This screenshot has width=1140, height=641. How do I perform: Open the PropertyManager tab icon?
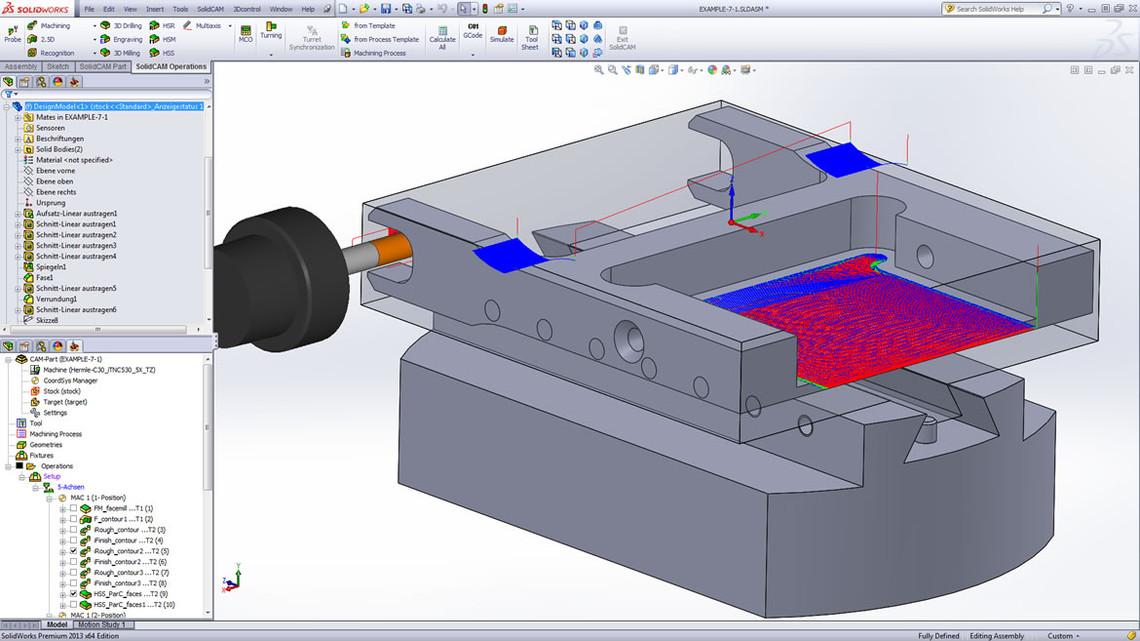coord(25,82)
